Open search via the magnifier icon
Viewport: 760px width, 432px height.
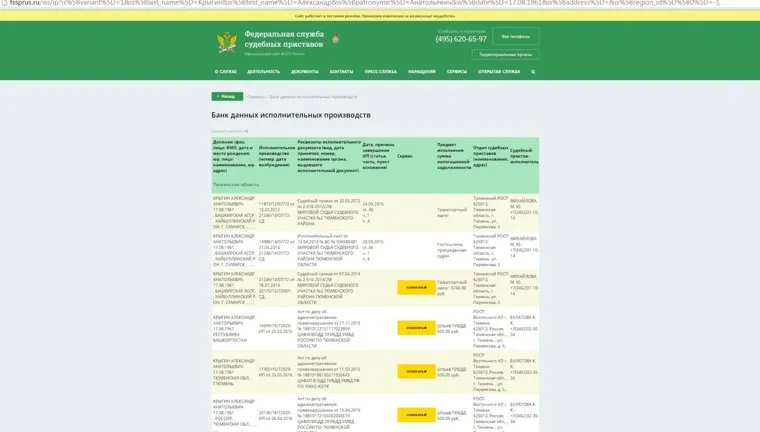pyautogui.click(x=534, y=72)
